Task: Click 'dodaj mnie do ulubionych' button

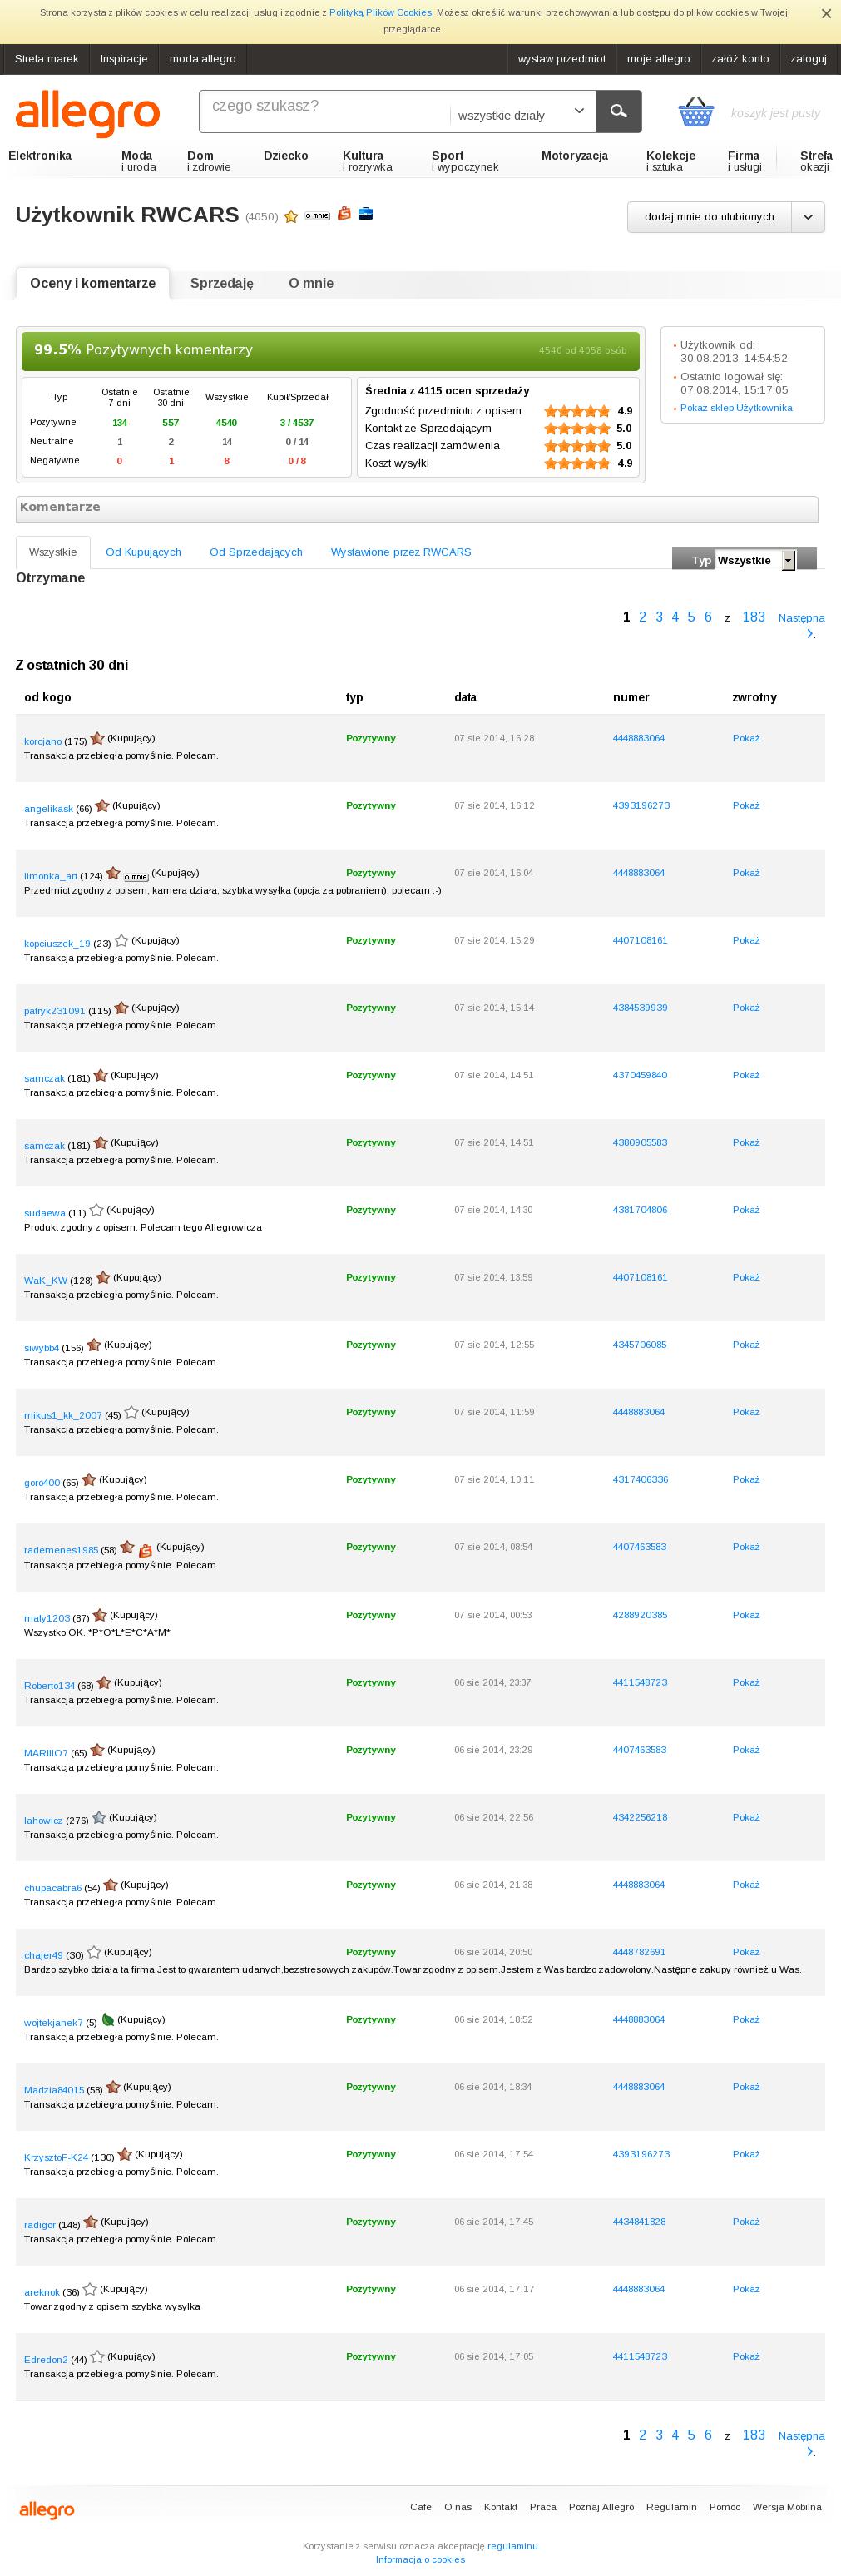Action: (709, 217)
